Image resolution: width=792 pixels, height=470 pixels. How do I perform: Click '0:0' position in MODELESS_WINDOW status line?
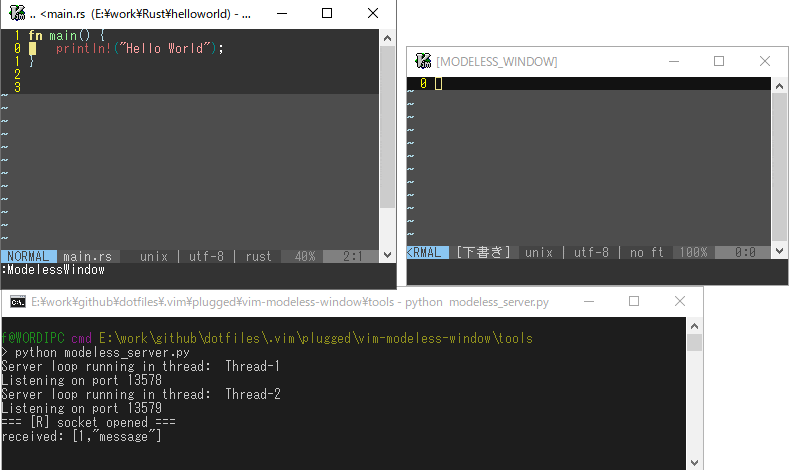[x=746, y=252]
